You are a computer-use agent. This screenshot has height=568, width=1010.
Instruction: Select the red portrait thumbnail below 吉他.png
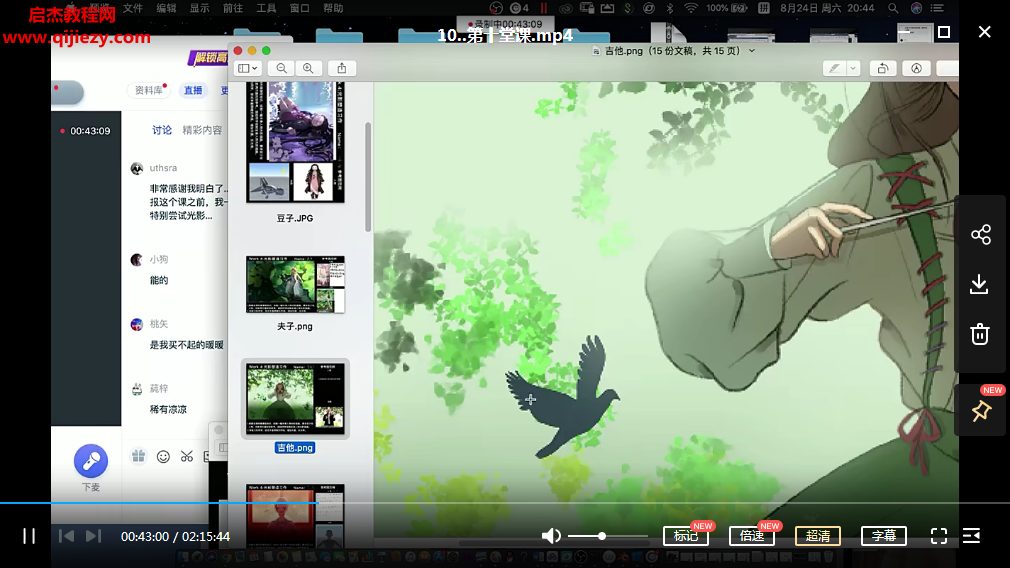pos(295,516)
